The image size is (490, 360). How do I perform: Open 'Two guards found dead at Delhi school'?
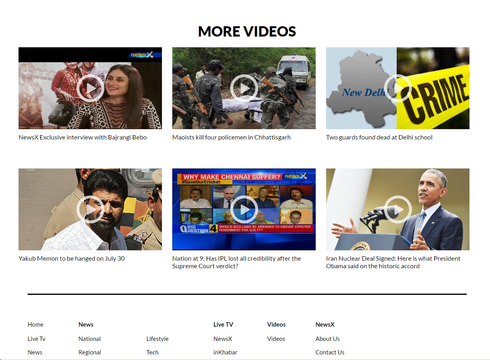(379, 137)
